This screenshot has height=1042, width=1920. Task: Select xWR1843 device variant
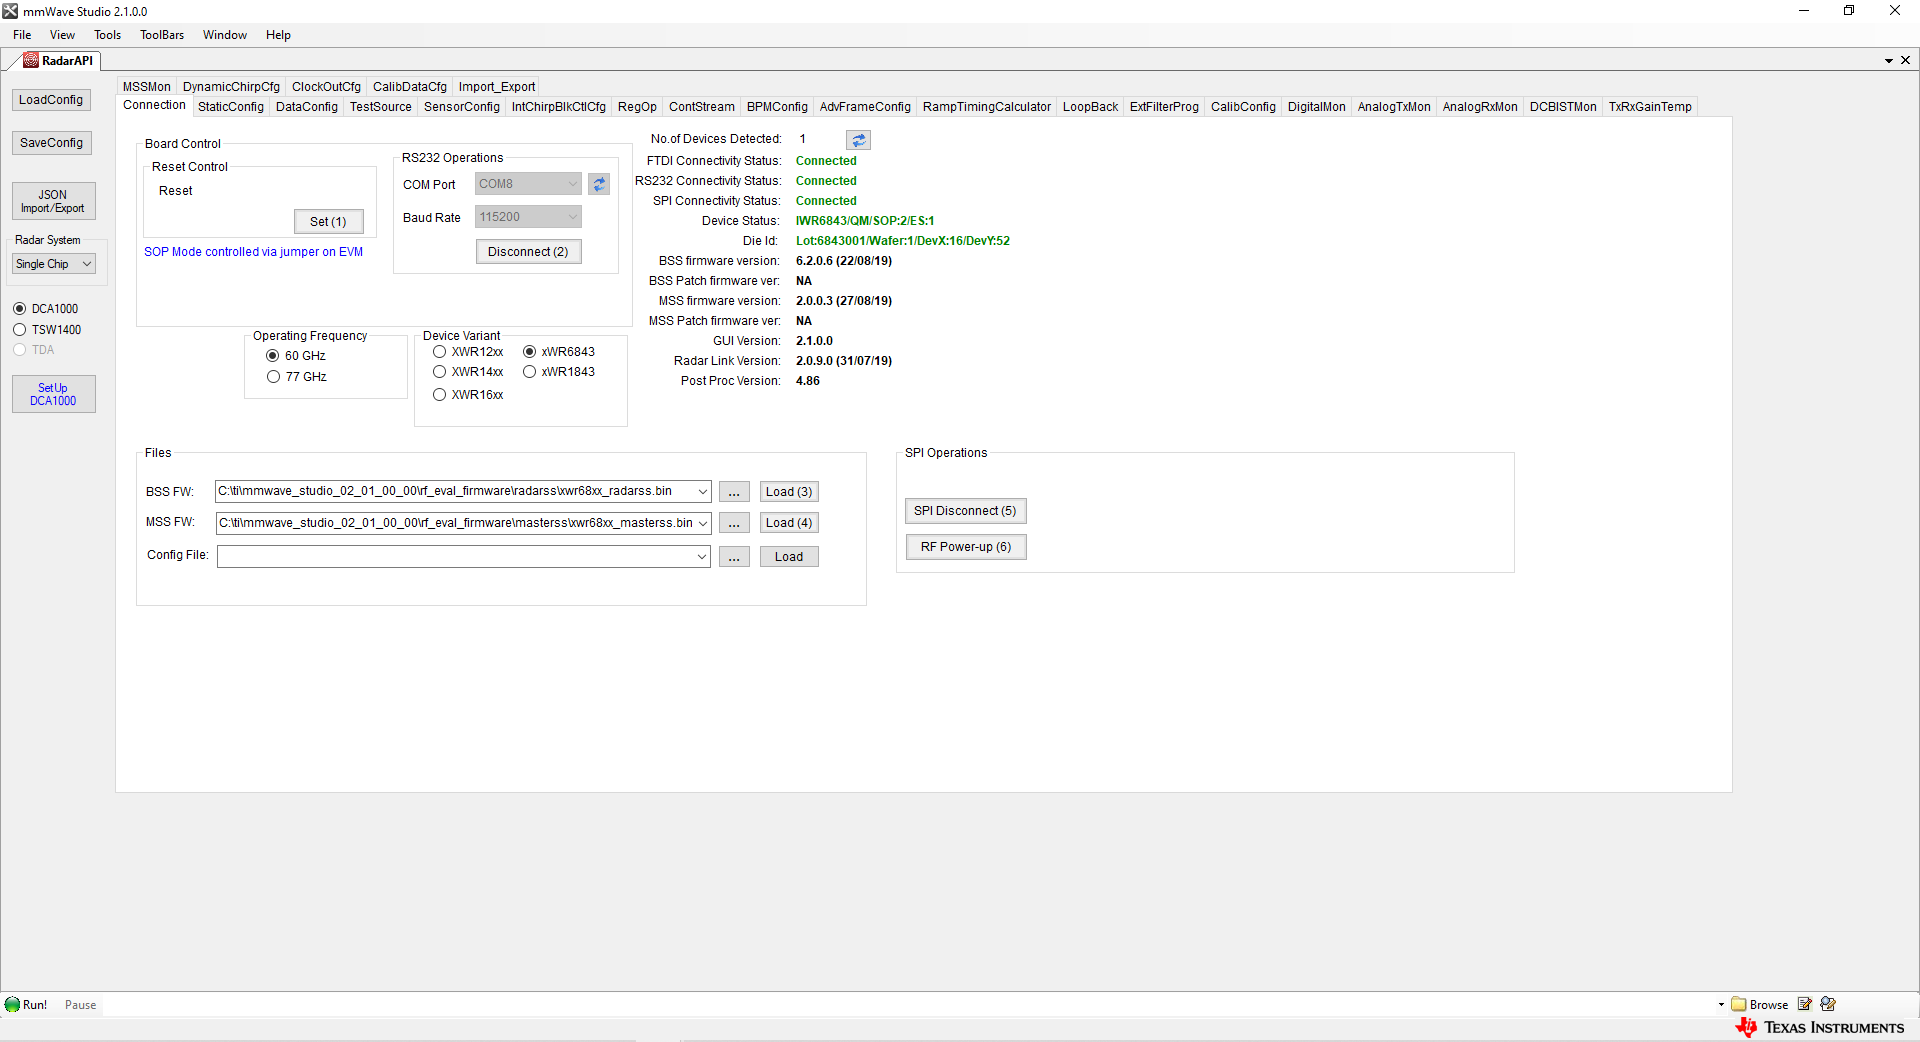[529, 372]
